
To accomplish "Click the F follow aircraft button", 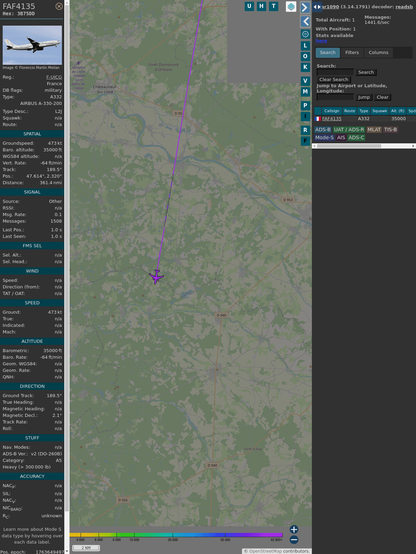I will (x=305, y=141).
